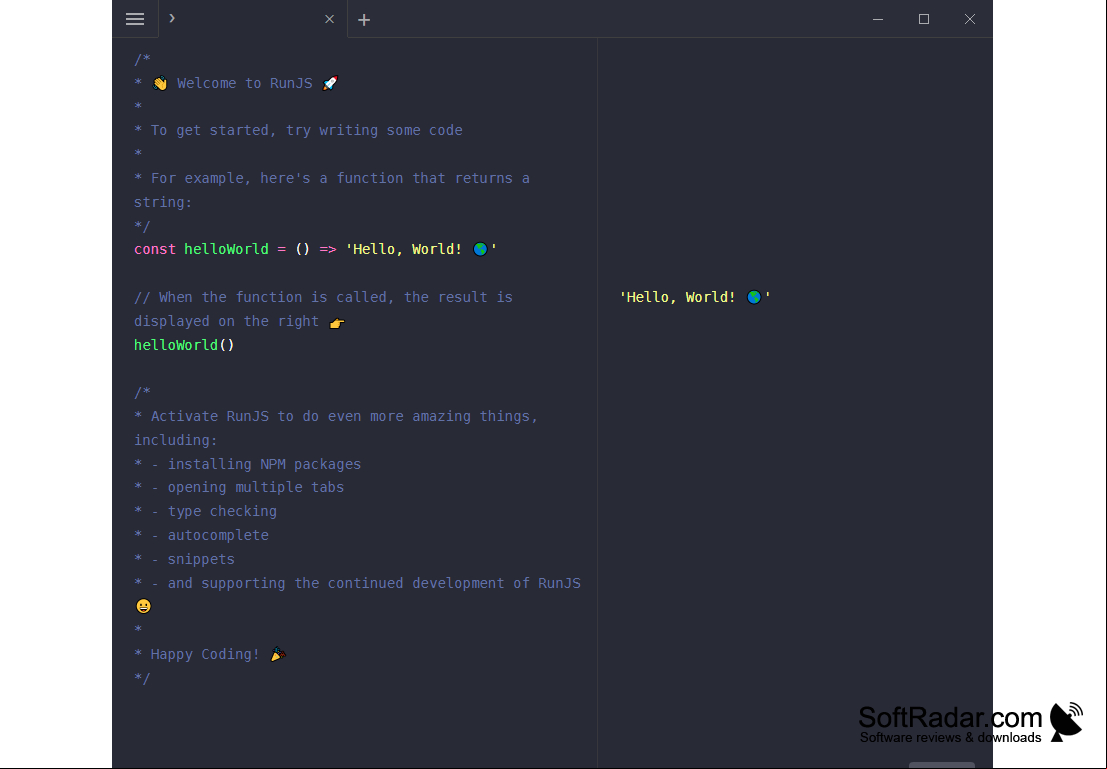Minimize the RunJS window
Viewport: 1107px width, 769px height.
[x=878, y=19]
